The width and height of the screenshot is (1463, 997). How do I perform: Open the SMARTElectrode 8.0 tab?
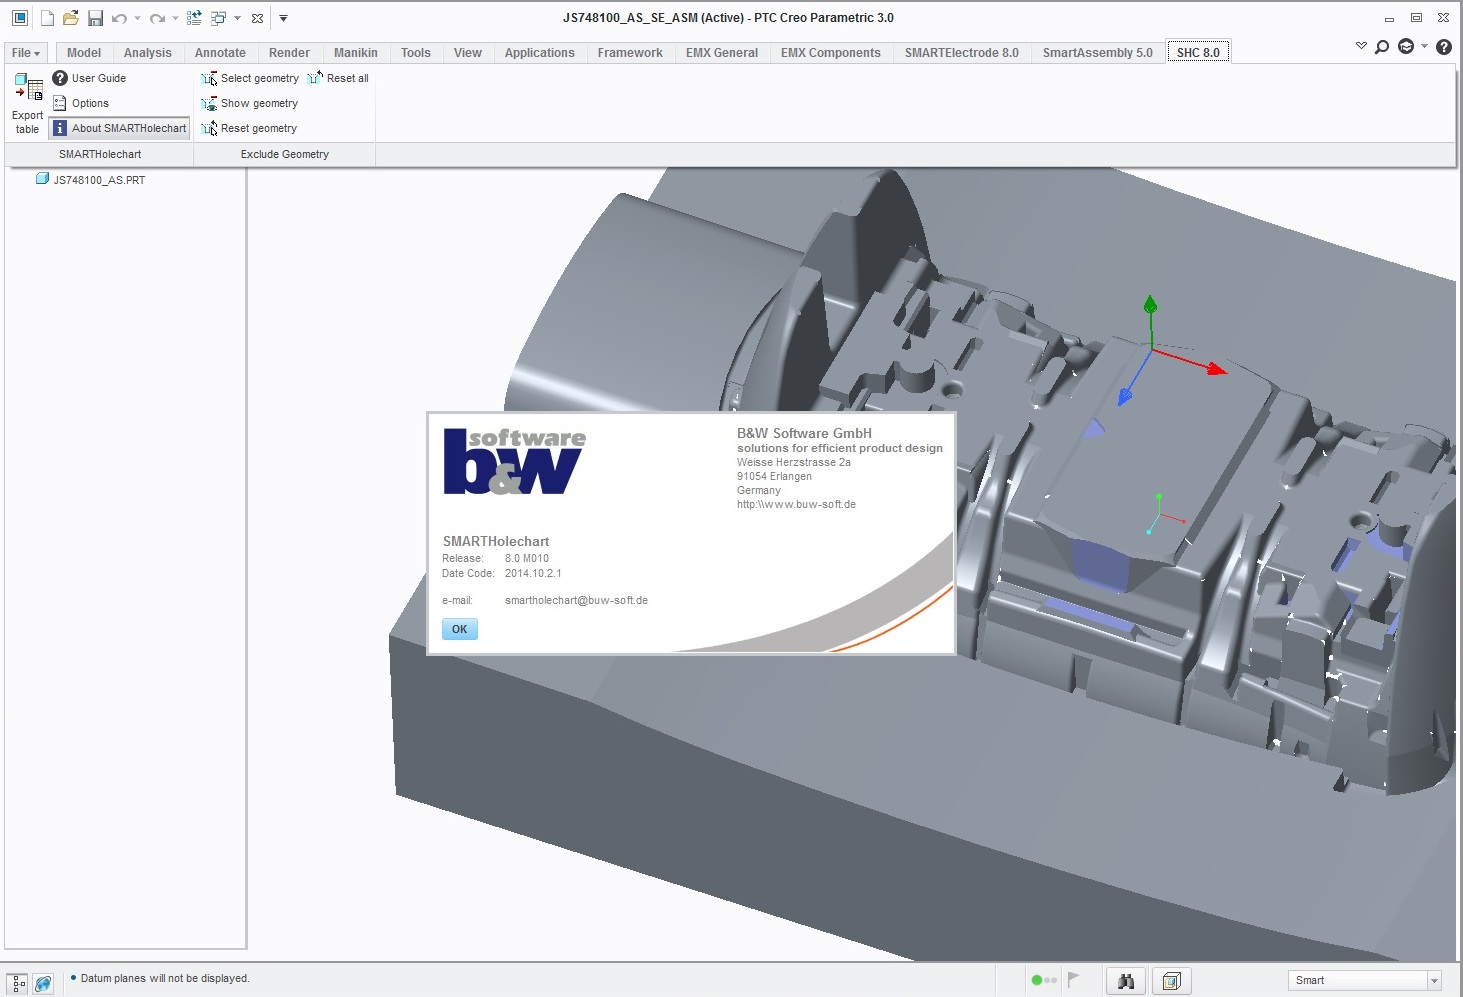962,53
